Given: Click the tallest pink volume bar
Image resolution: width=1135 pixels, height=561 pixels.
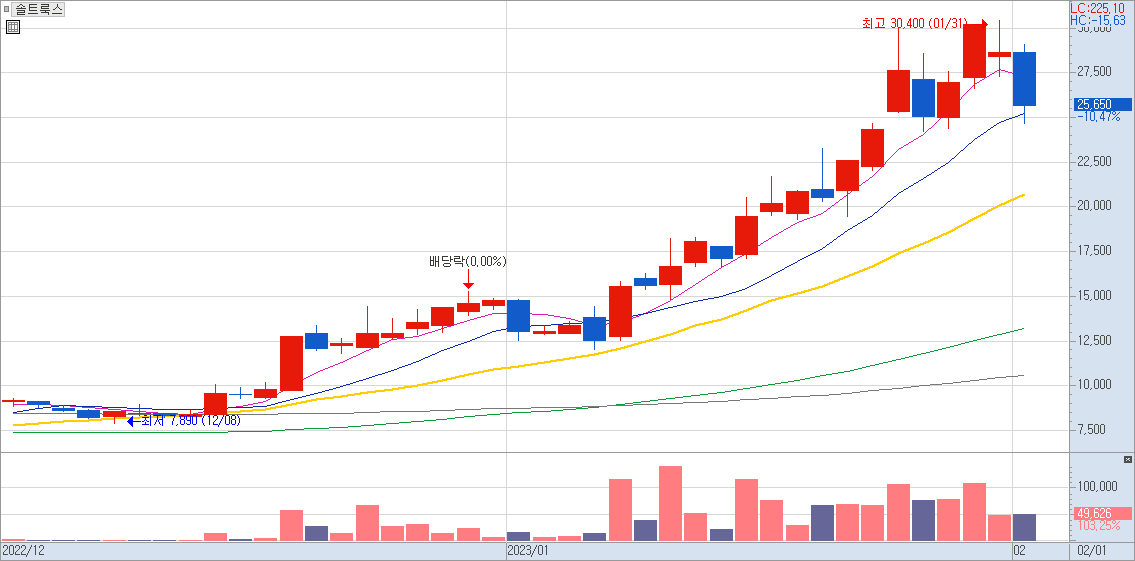Looking at the screenshot, I should tap(670, 503).
